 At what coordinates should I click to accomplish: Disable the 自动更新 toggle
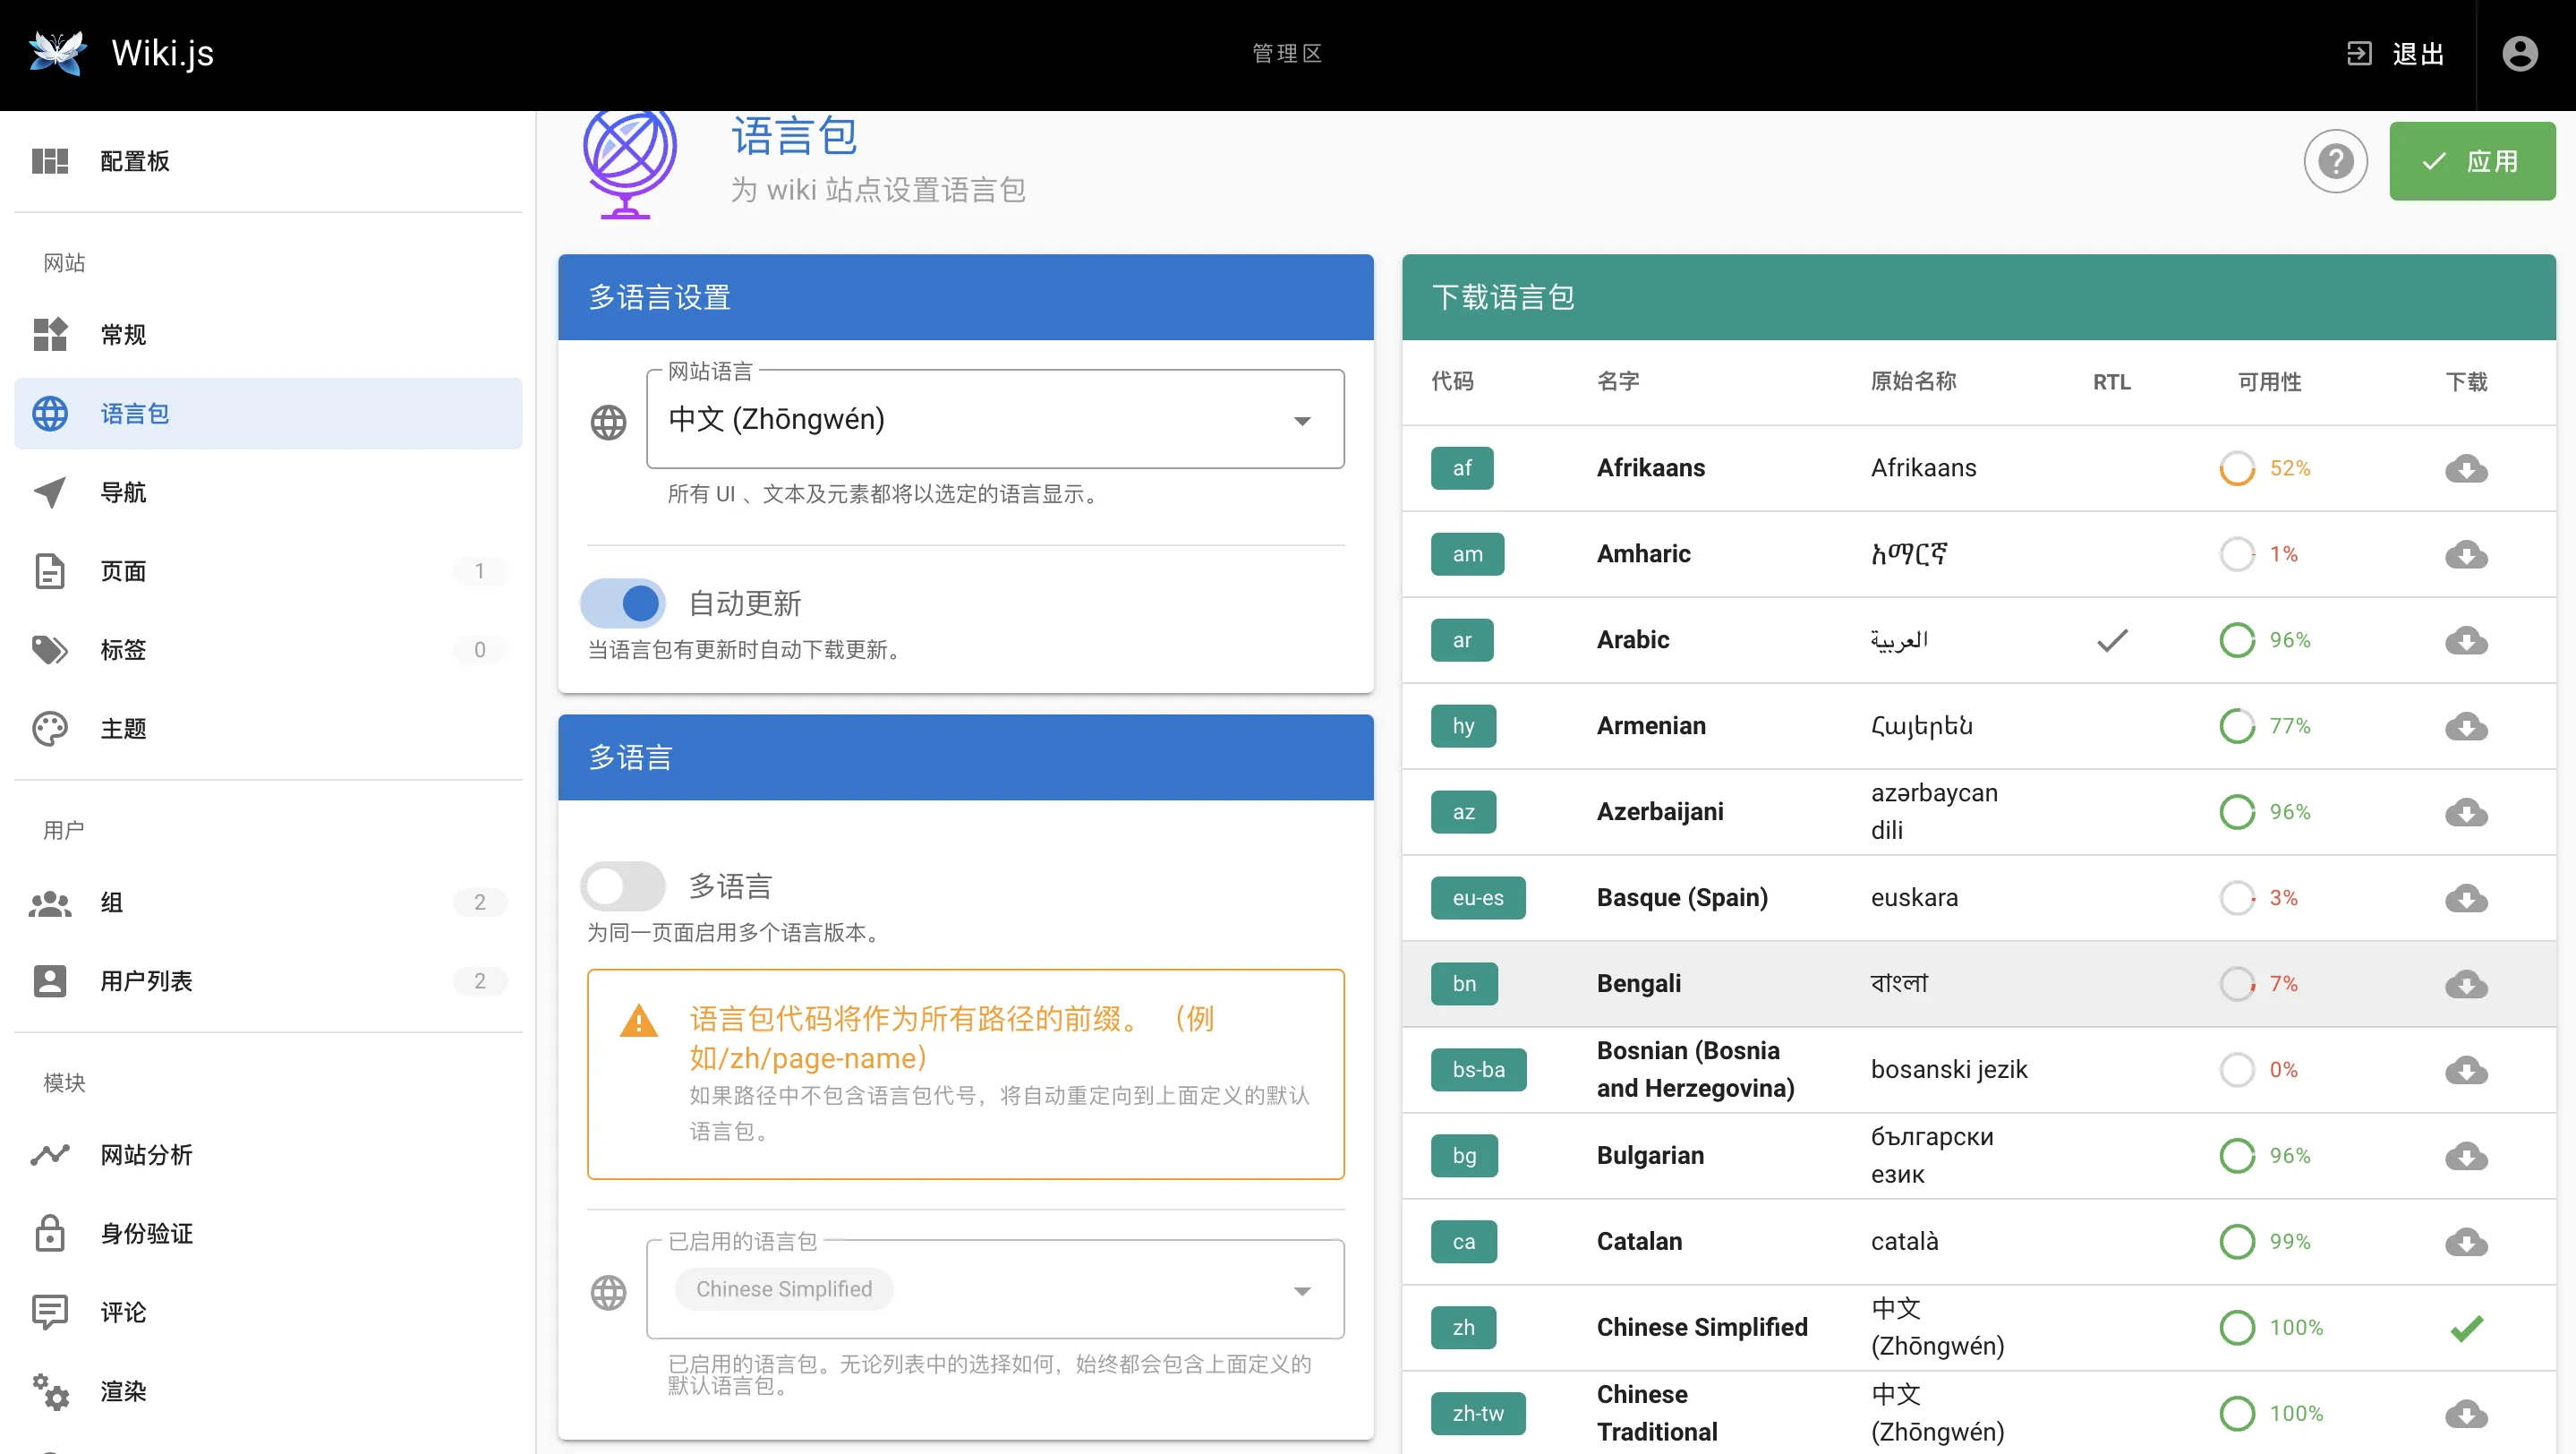[x=622, y=603]
